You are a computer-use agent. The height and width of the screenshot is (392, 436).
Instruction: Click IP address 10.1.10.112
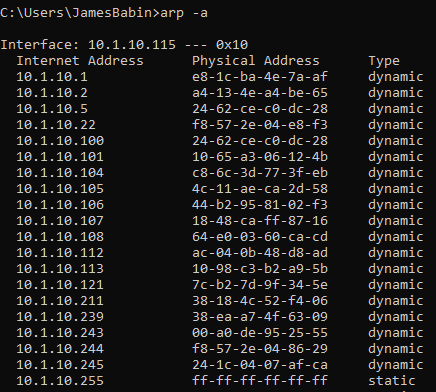pyautogui.click(x=60, y=253)
